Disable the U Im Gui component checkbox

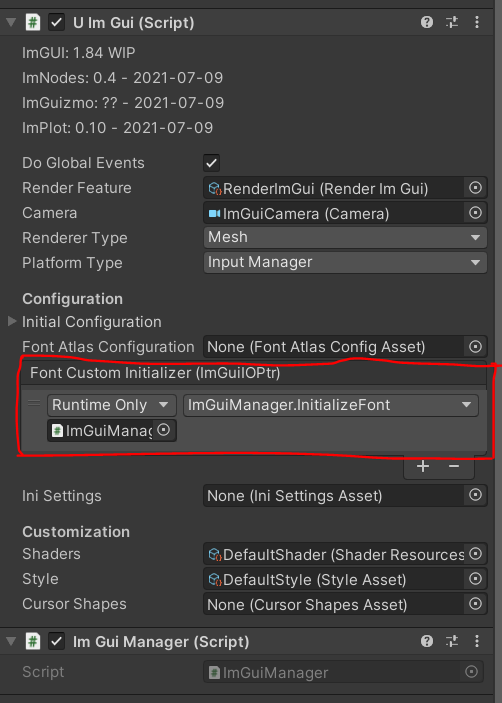(56, 22)
